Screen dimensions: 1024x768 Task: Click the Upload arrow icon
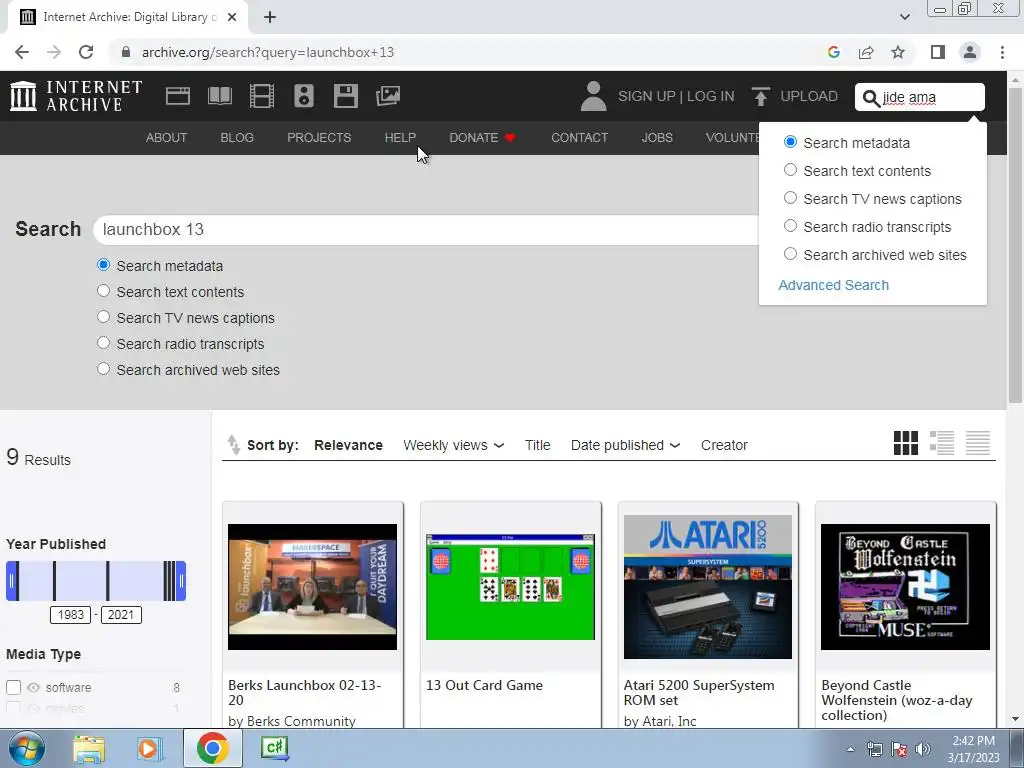[x=760, y=96]
